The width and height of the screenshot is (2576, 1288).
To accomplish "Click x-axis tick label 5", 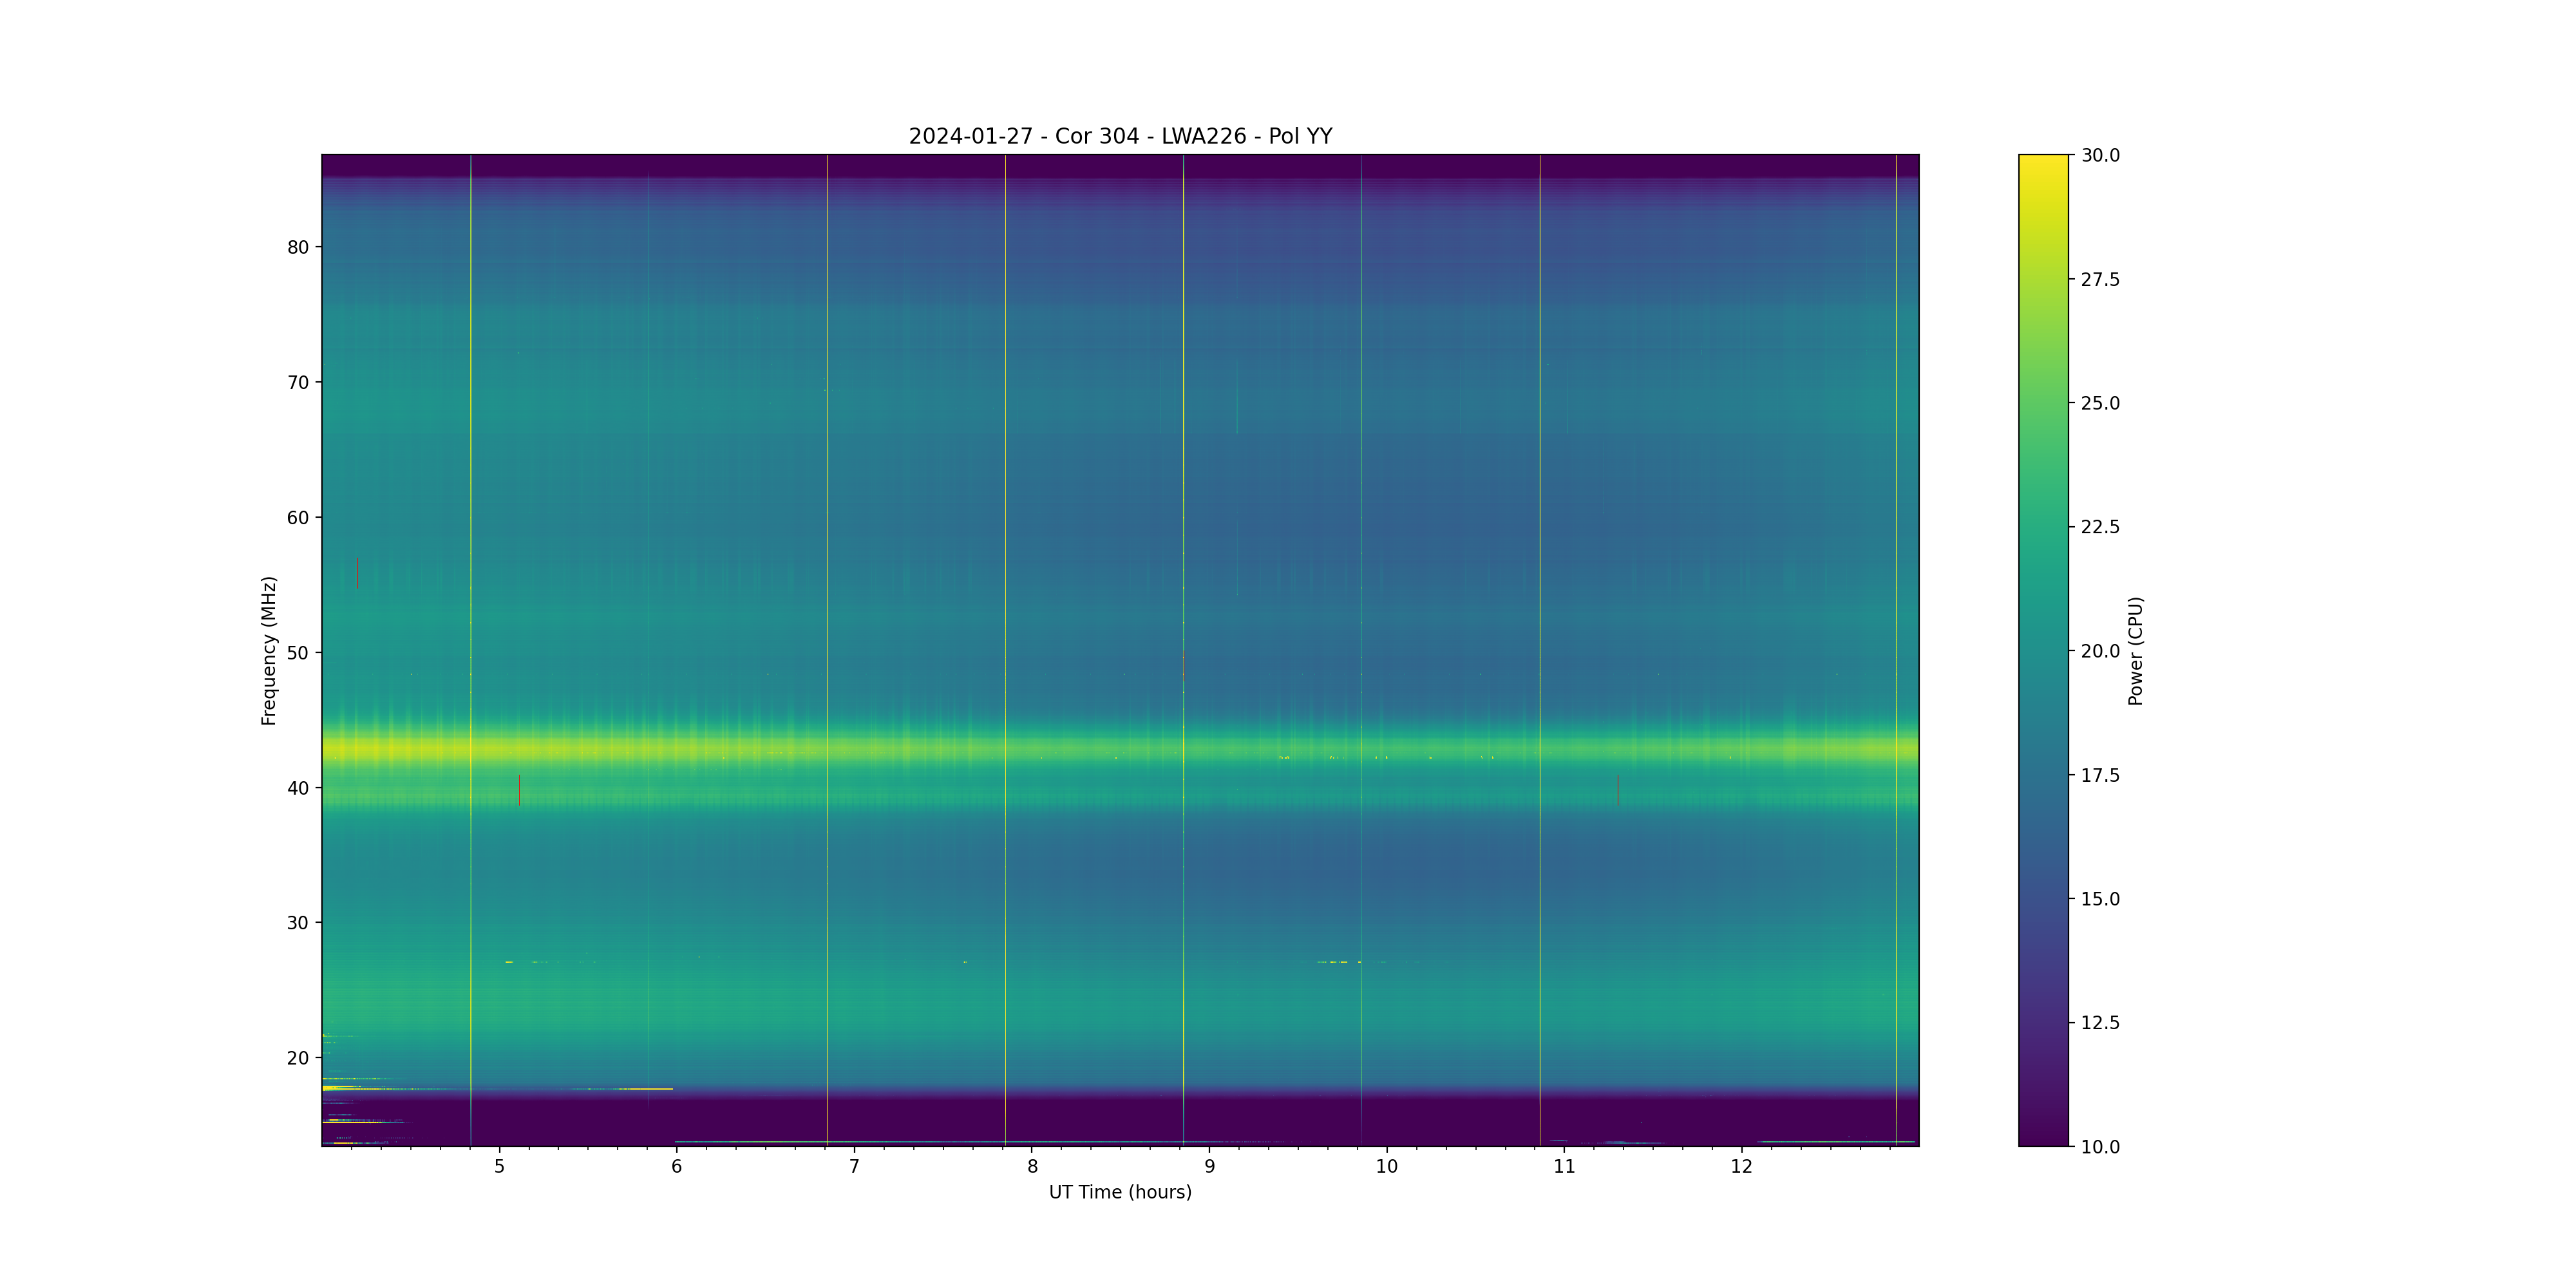I will (499, 1166).
